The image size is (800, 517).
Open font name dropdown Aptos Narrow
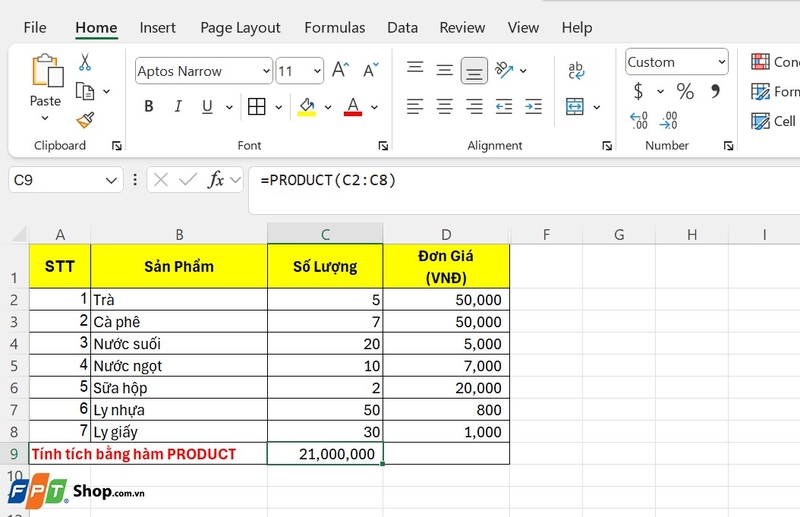(x=266, y=70)
